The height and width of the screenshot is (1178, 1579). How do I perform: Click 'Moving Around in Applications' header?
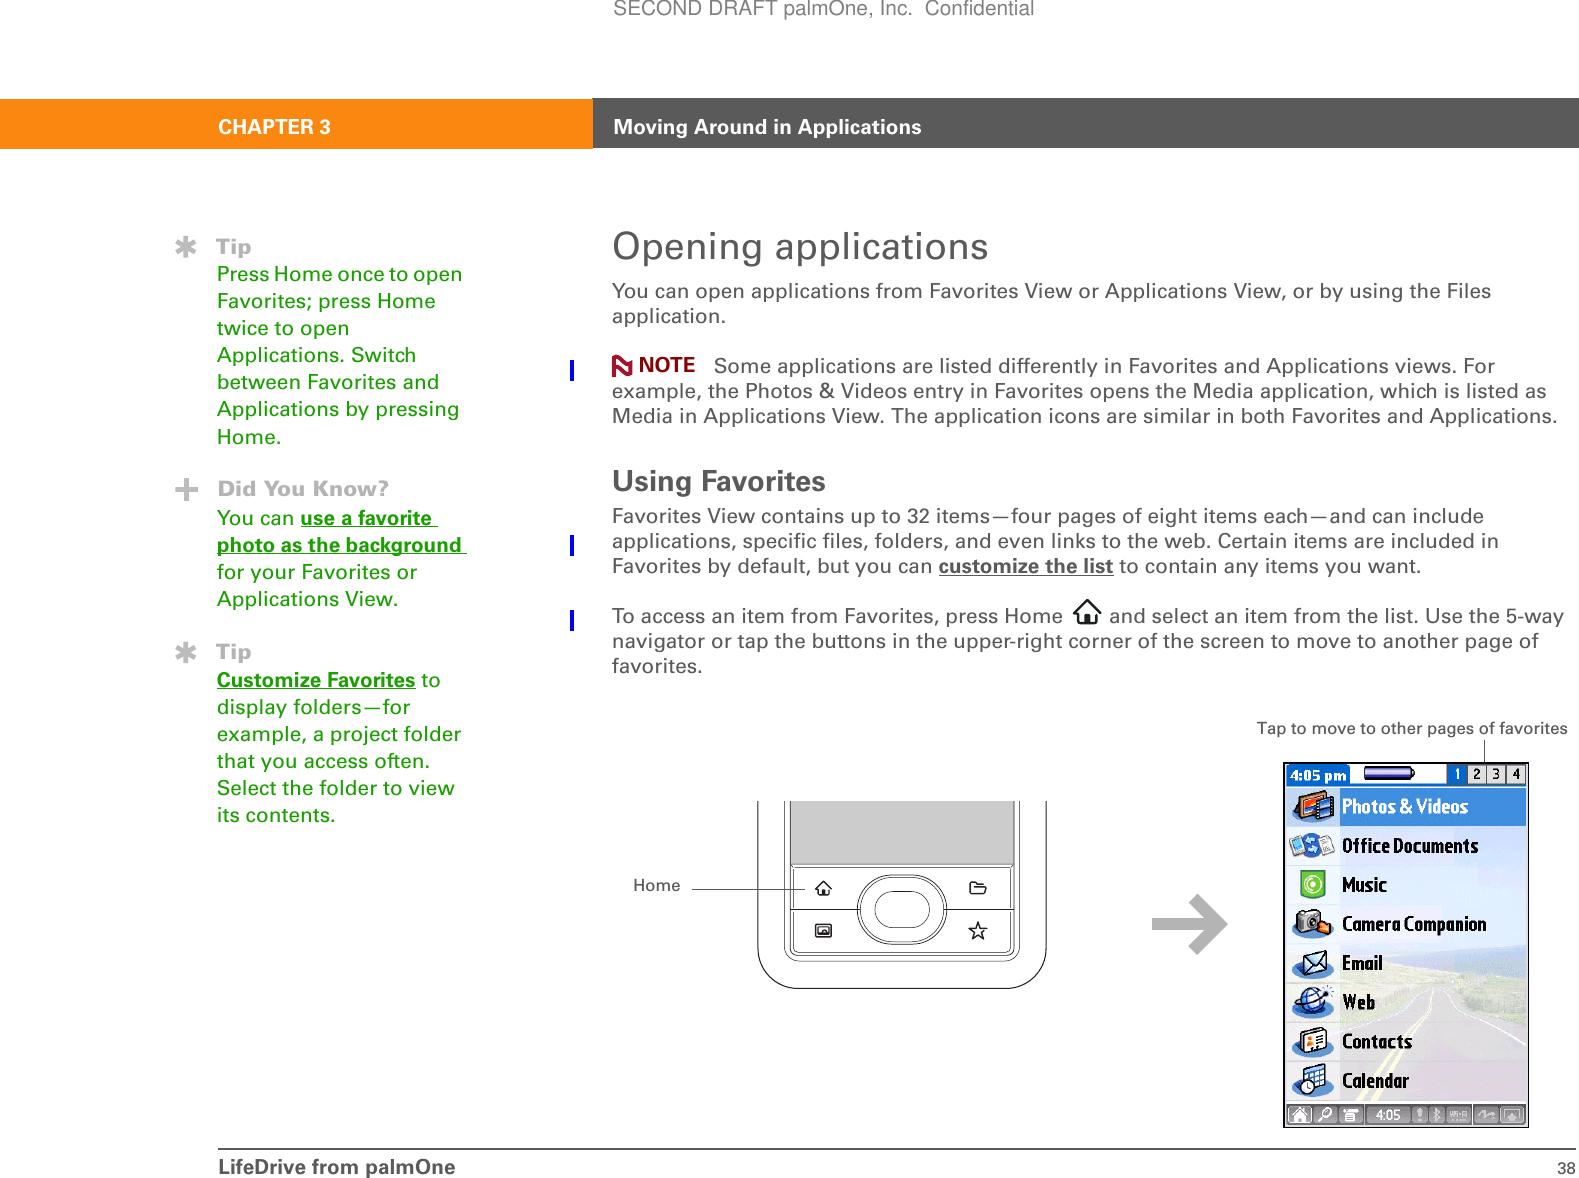pyautogui.click(x=767, y=127)
